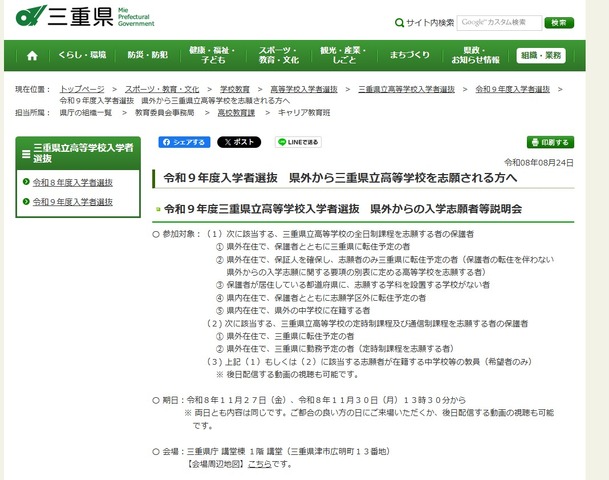The height and width of the screenshot is (480, 609).
Task: Click the キャリア教育班 text
Action: point(304,113)
